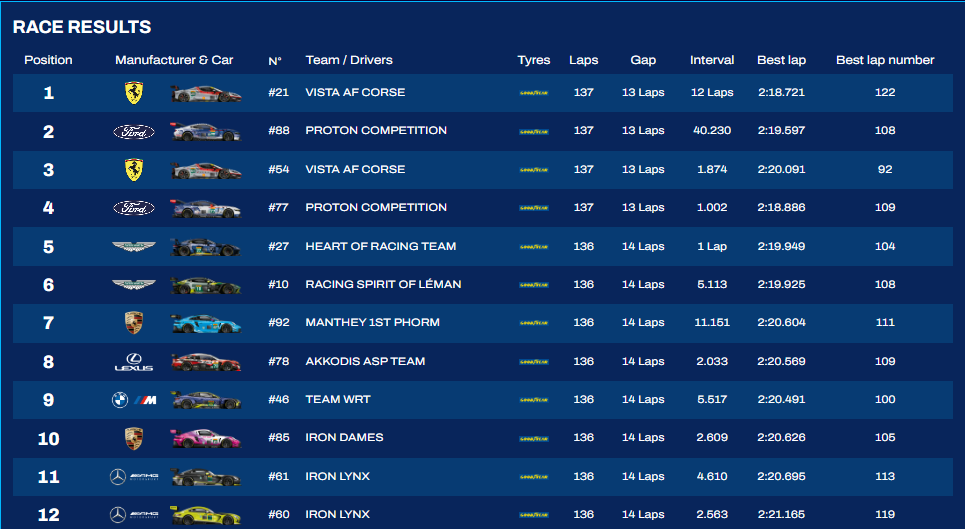Open PROTON COMPETITION team in #88 row
This screenshot has width=965, height=529.
click(376, 130)
